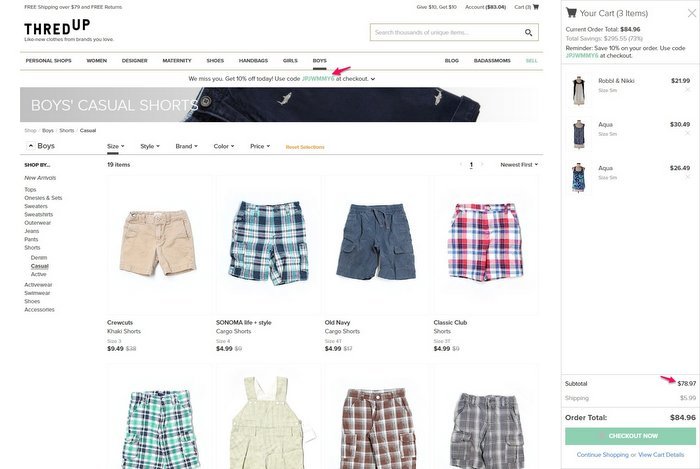Select Active shorts subcategory
Viewport: 700px width, 469px height.
pyautogui.click(x=38, y=274)
